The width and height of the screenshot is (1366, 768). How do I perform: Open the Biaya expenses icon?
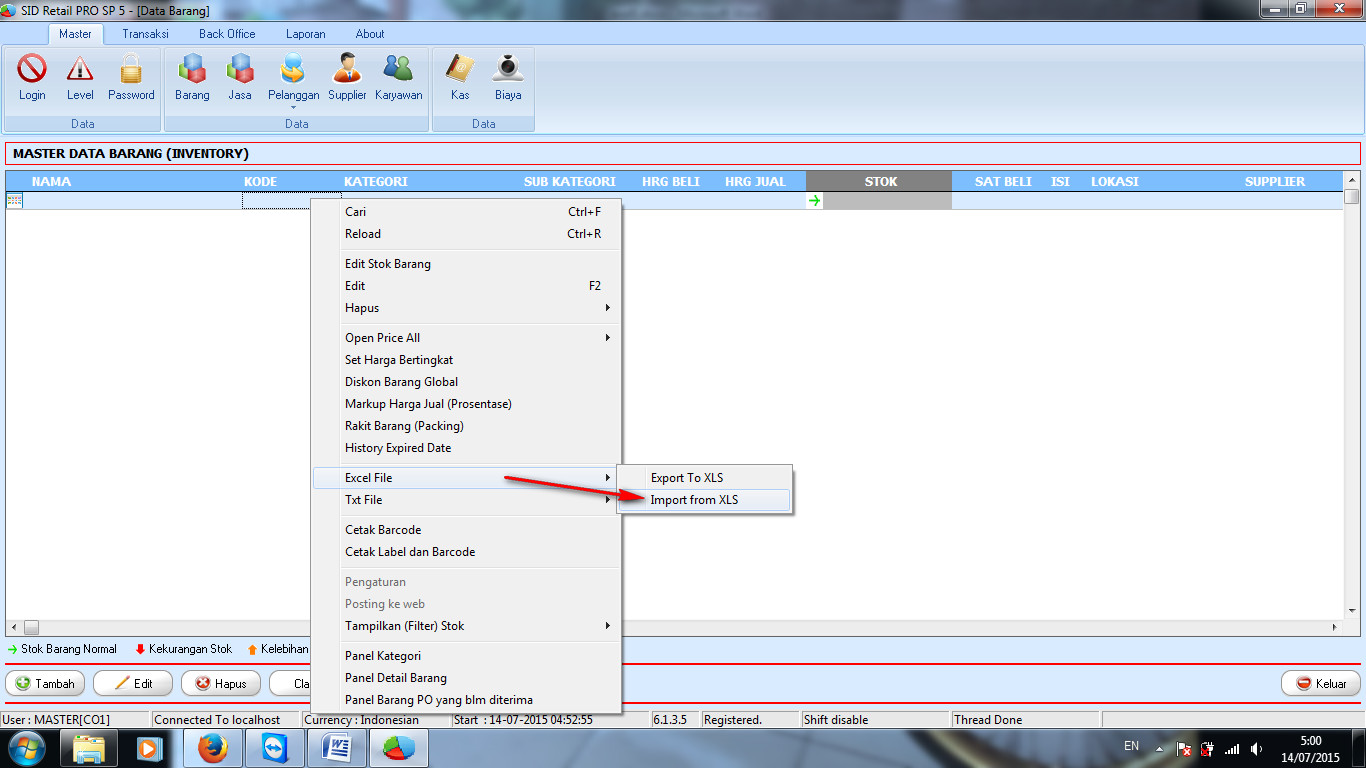click(x=508, y=70)
